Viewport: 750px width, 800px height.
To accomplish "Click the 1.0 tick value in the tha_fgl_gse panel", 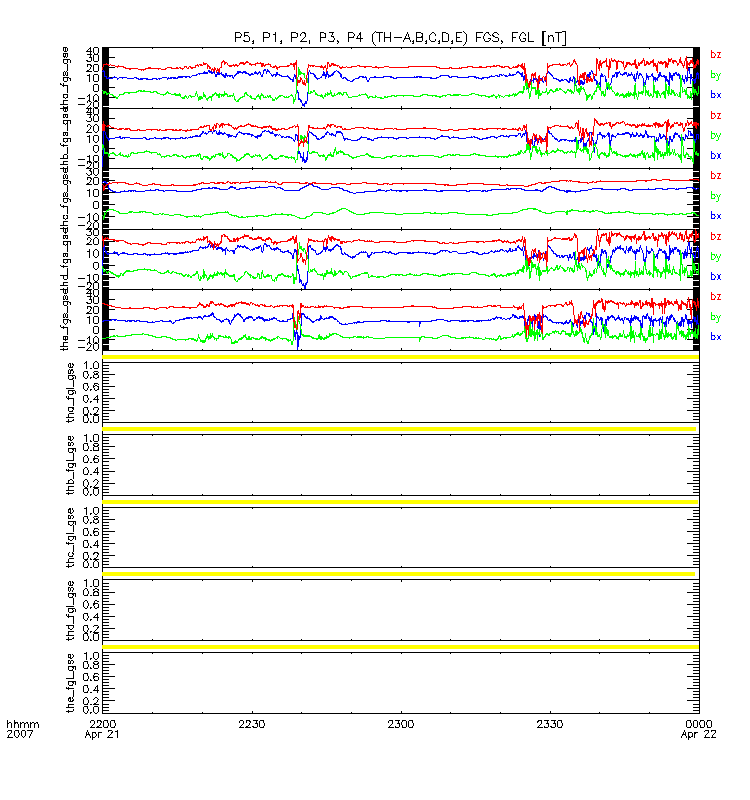I will coord(91,366).
